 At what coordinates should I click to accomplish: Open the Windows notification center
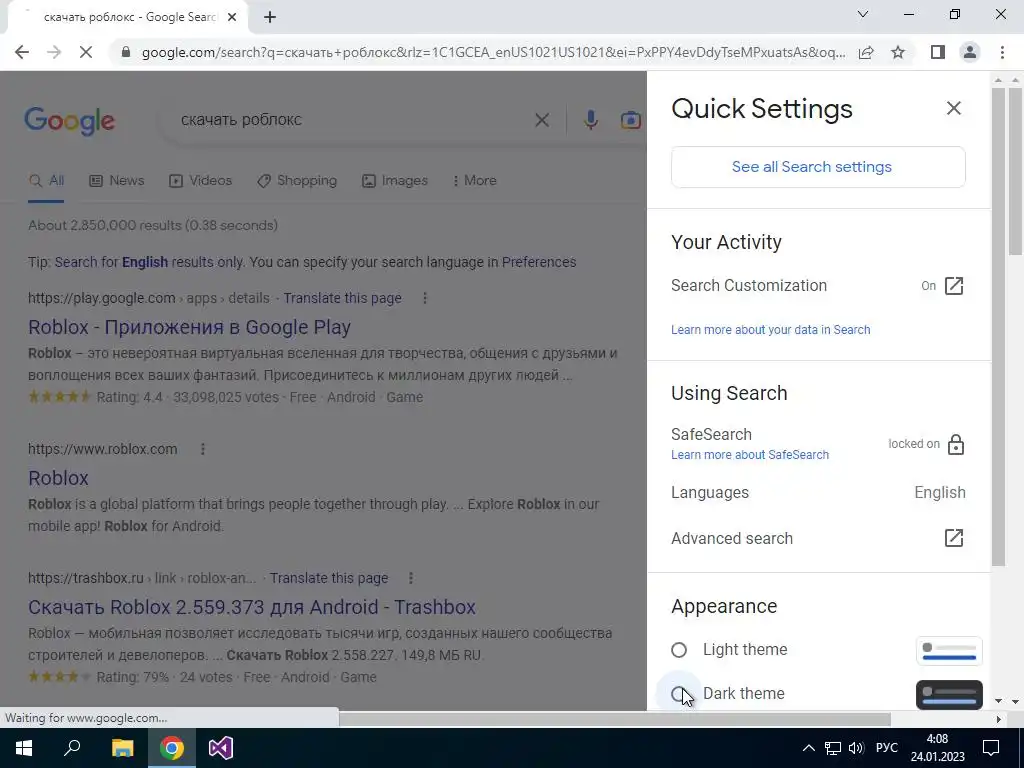click(991, 748)
